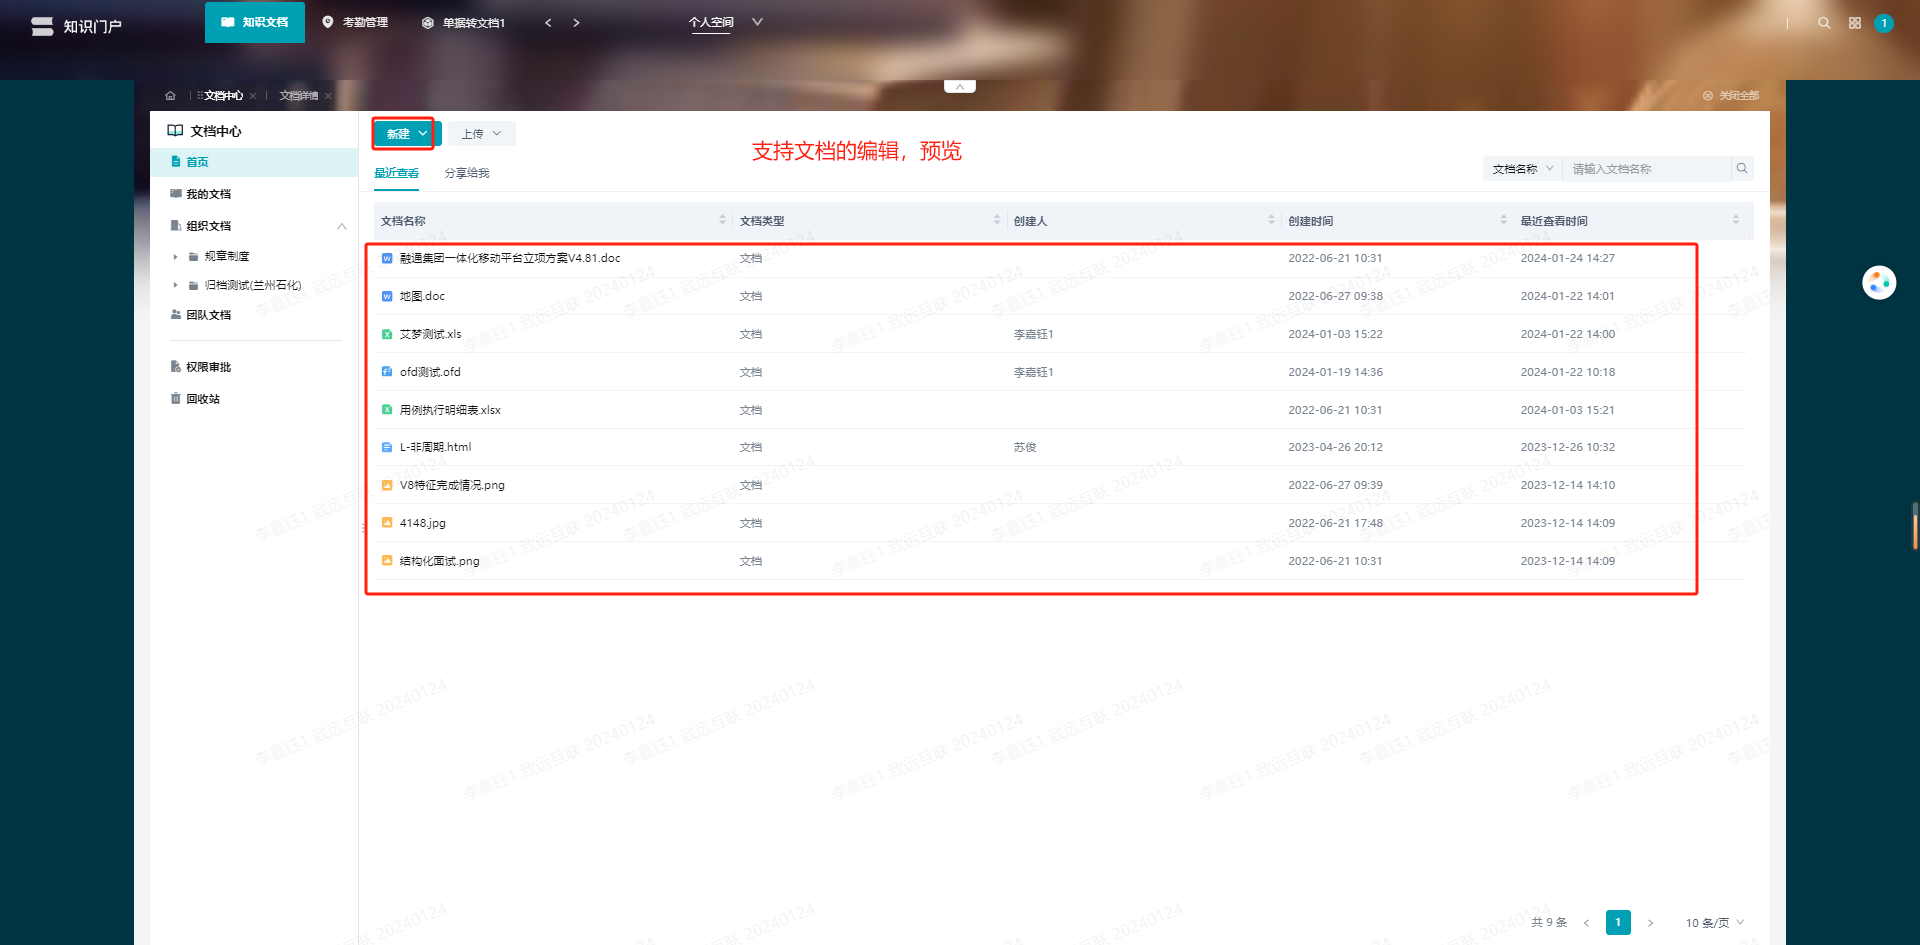Switch to the 知识文档 top tab

point(255,22)
